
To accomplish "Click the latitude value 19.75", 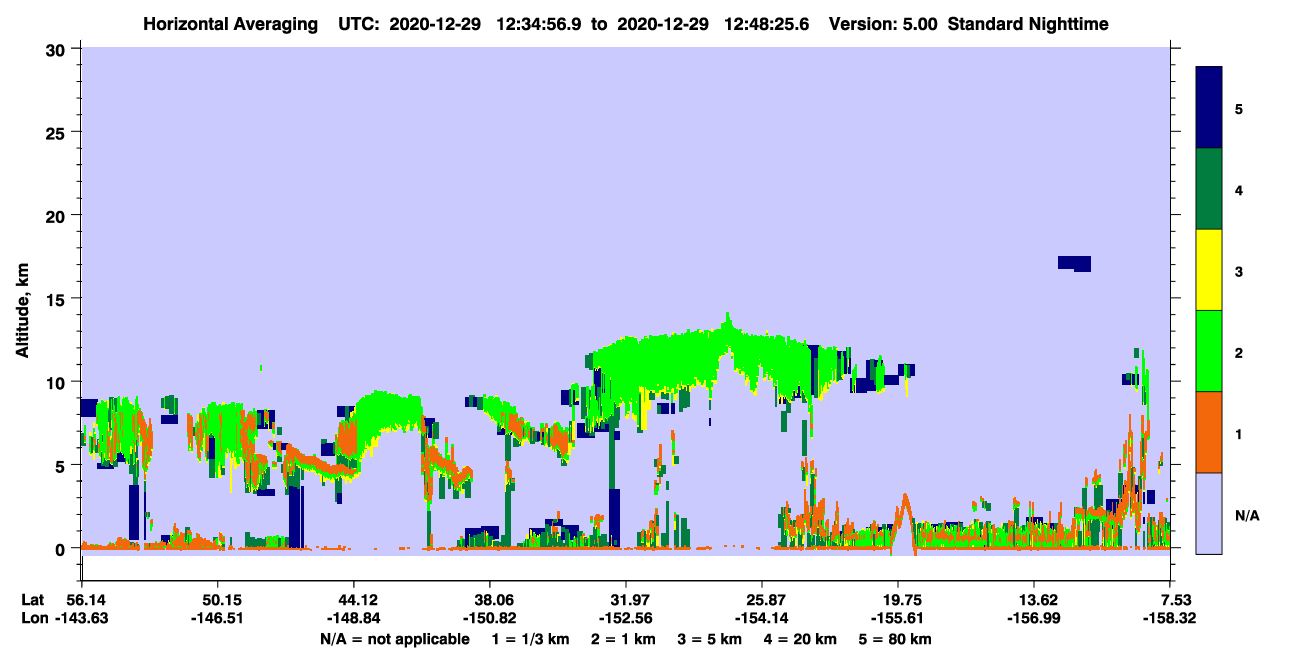I will tap(898, 600).
